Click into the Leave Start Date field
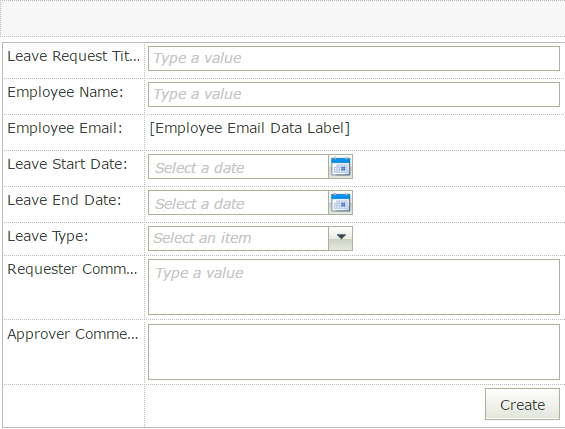 [x=239, y=167]
